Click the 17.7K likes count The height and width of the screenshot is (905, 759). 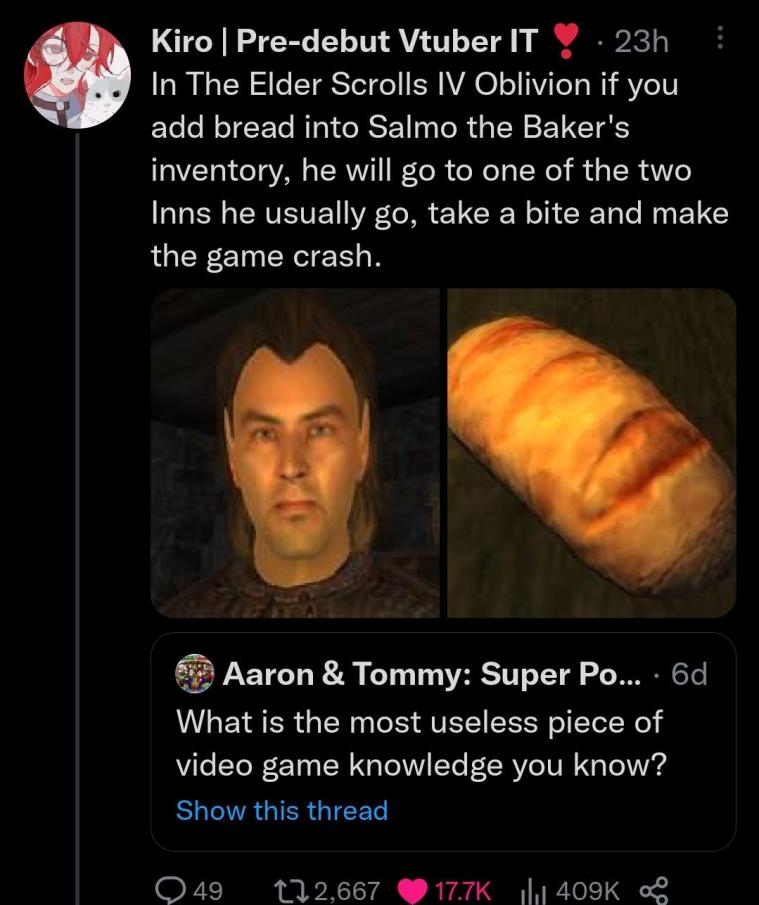pos(463,889)
